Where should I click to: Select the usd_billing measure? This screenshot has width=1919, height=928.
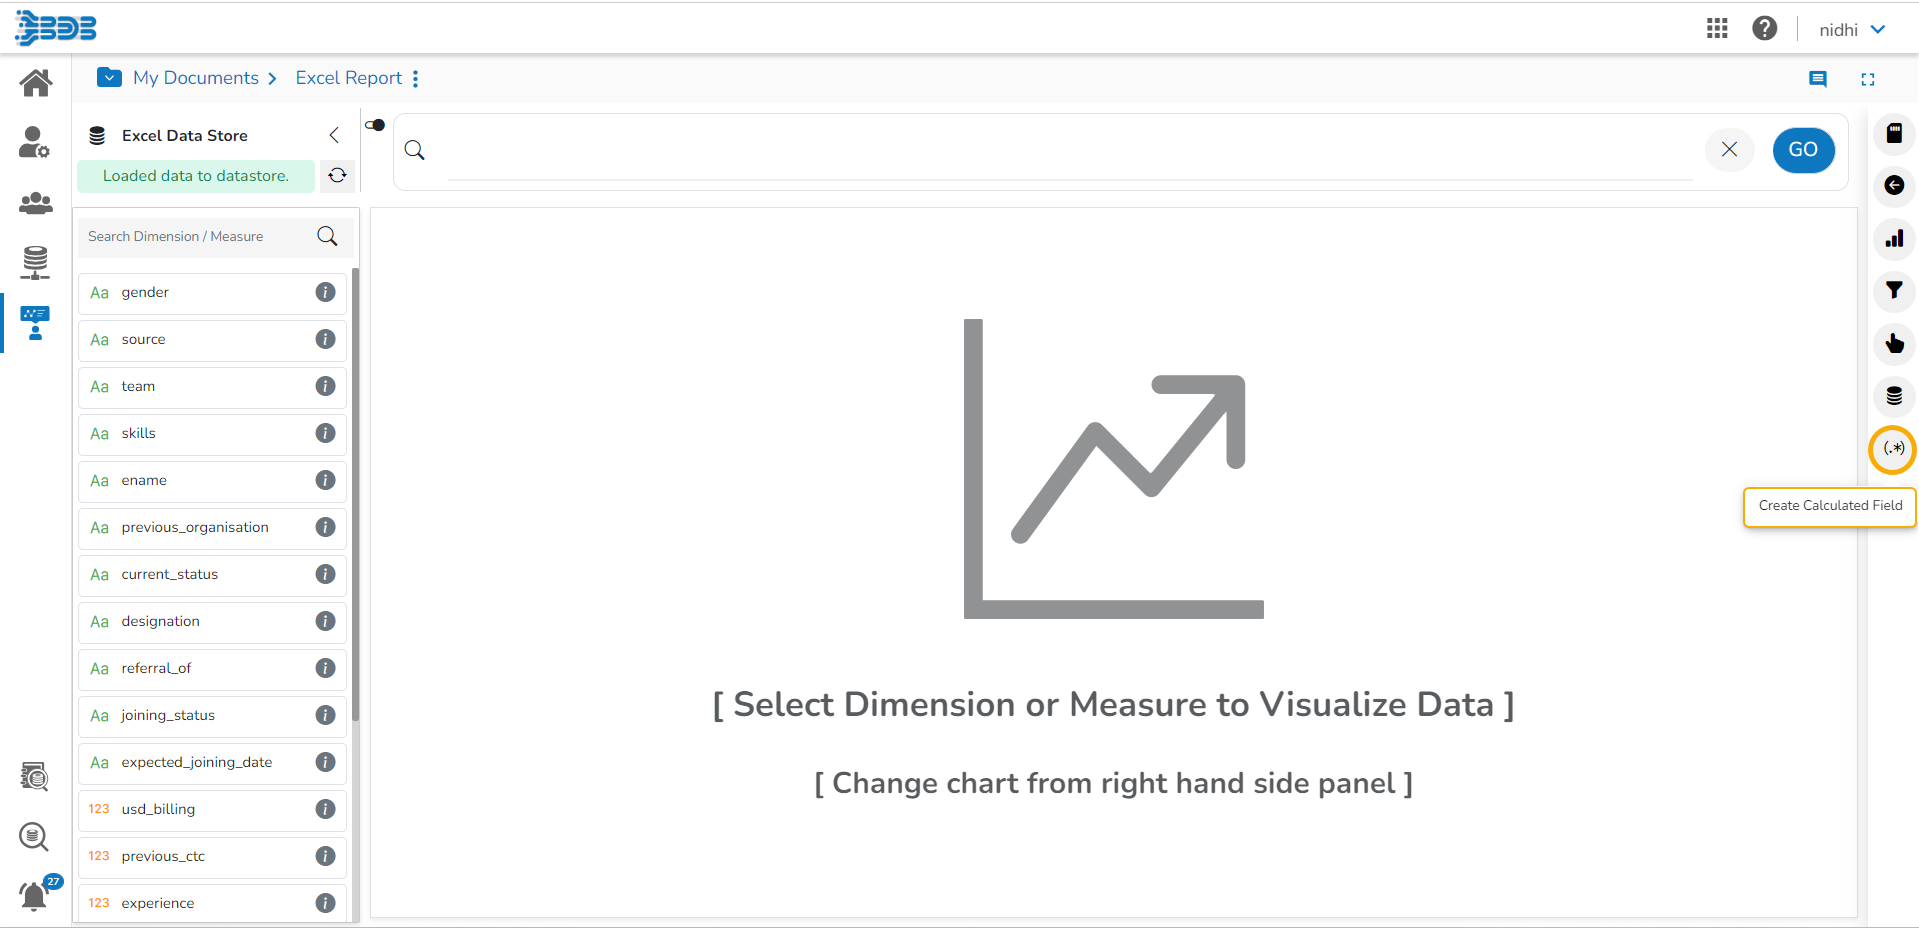158,809
